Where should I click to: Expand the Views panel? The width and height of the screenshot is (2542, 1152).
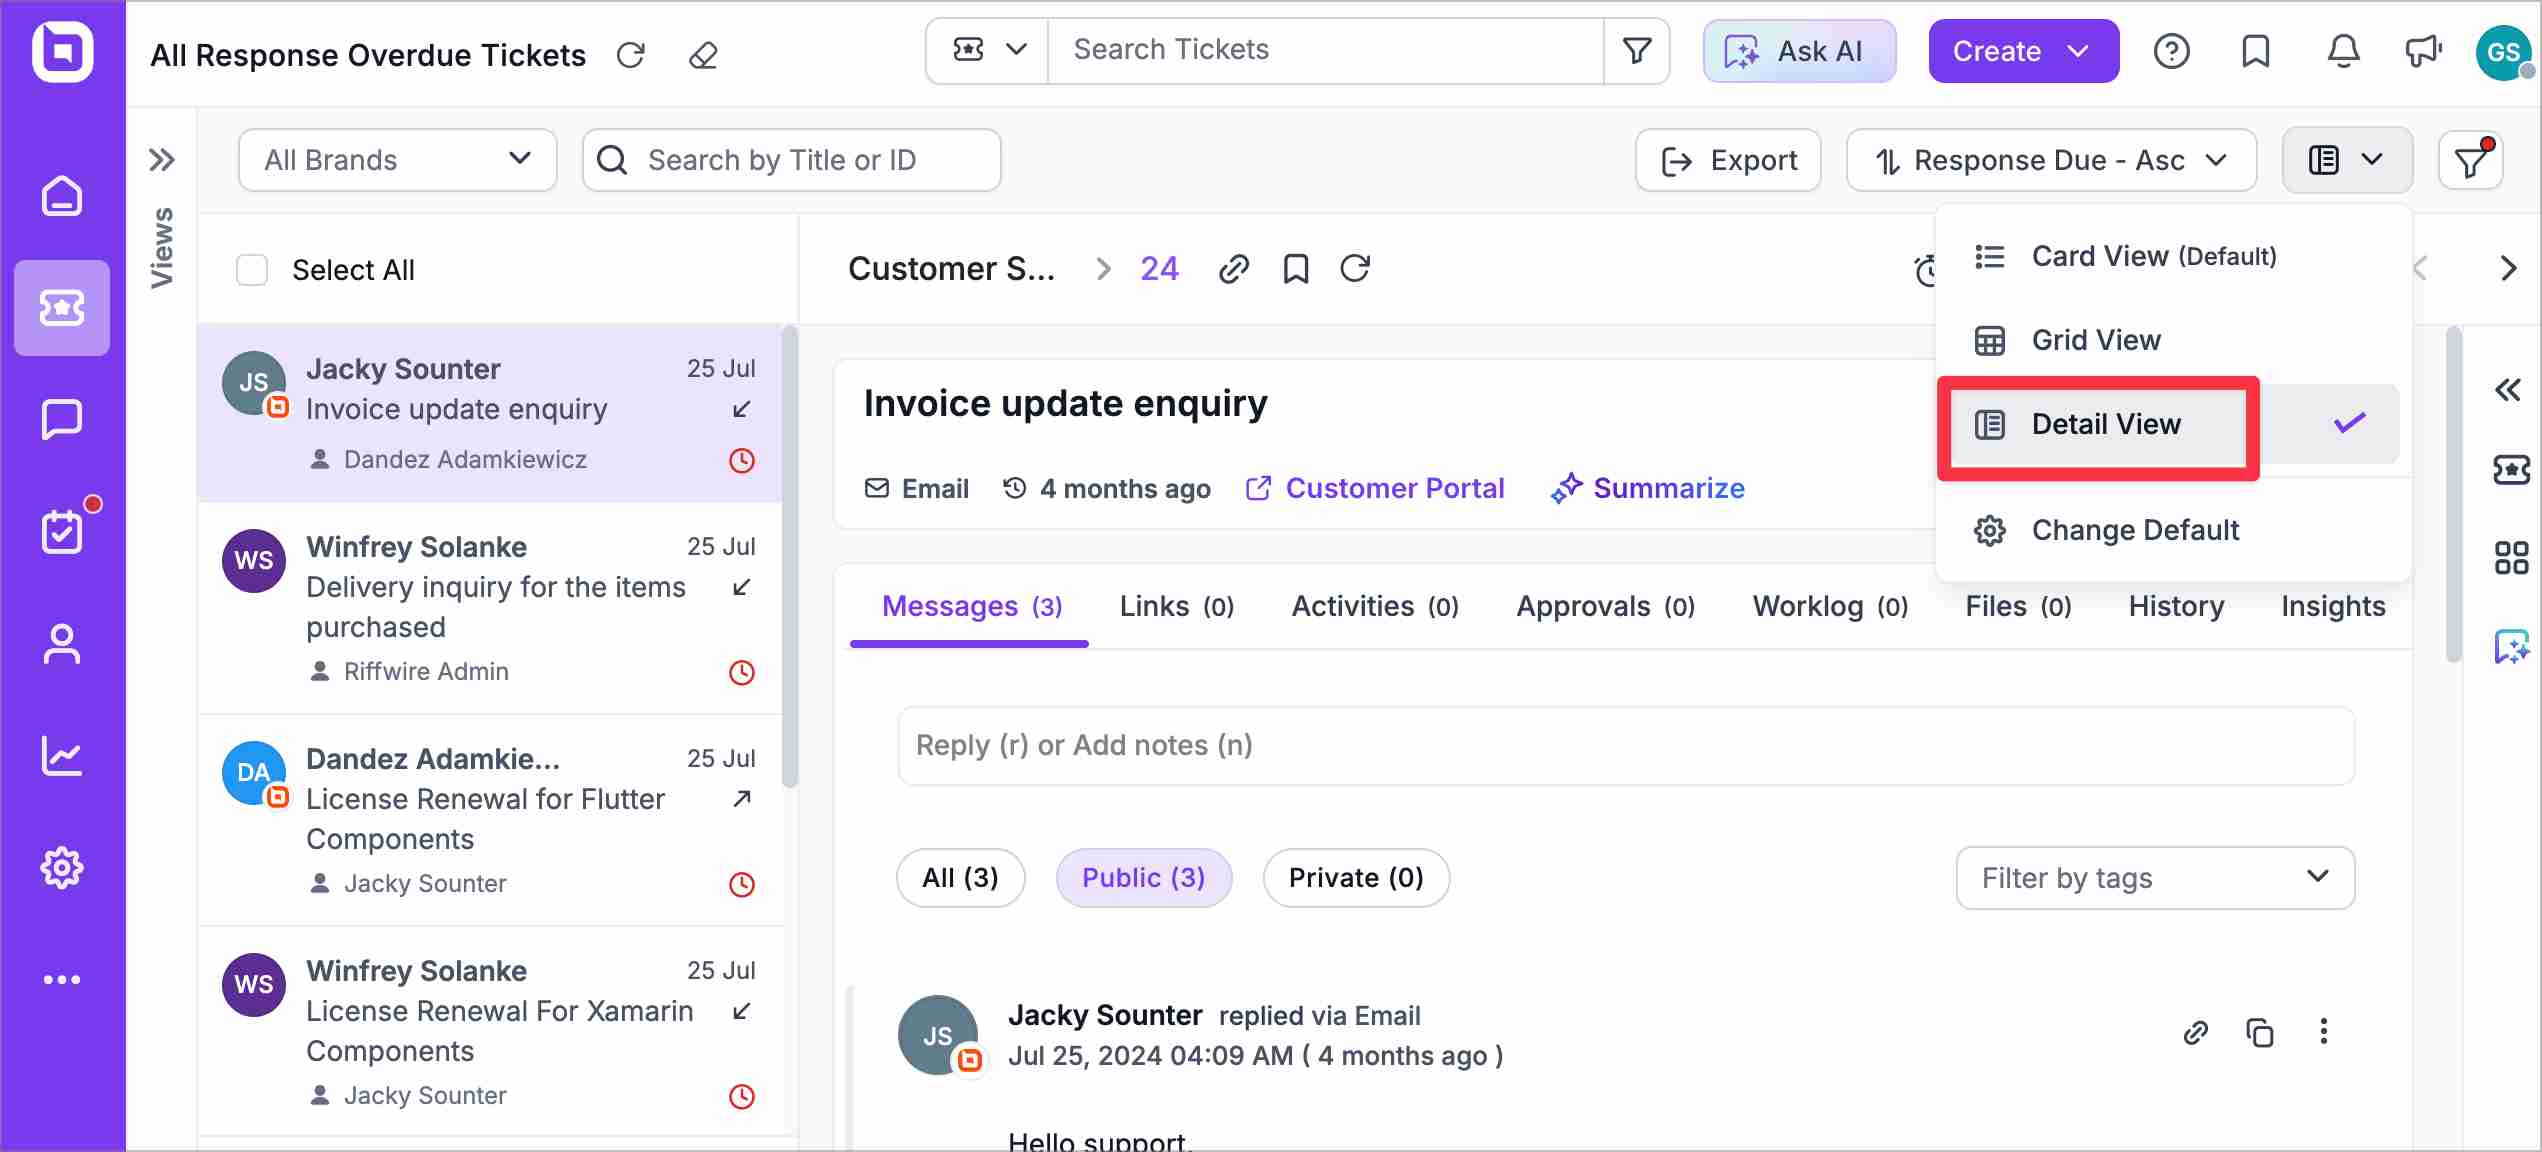pos(162,160)
